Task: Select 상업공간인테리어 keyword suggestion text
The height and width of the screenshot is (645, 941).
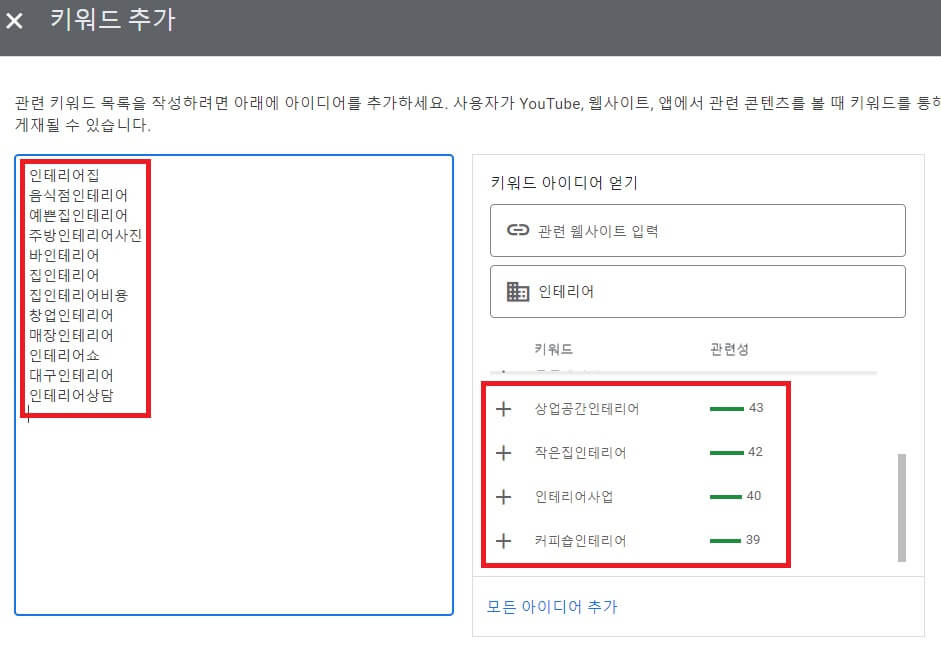Action: (587, 409)
